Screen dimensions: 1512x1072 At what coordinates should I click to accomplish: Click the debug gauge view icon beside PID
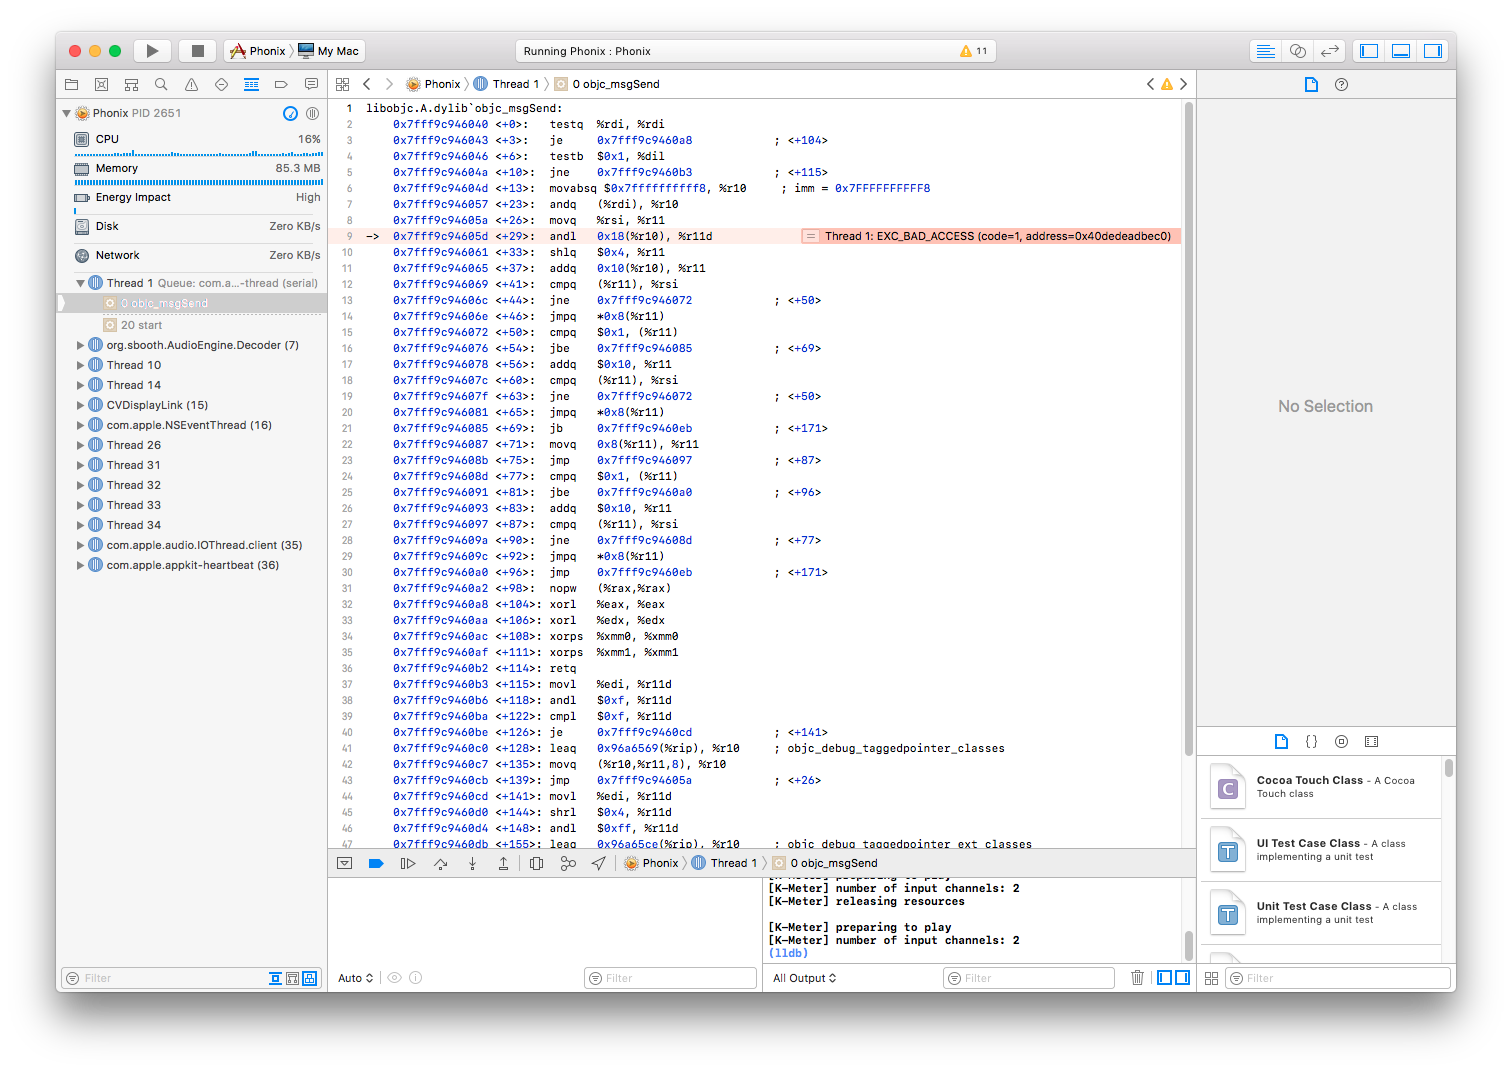click(290, 113)
